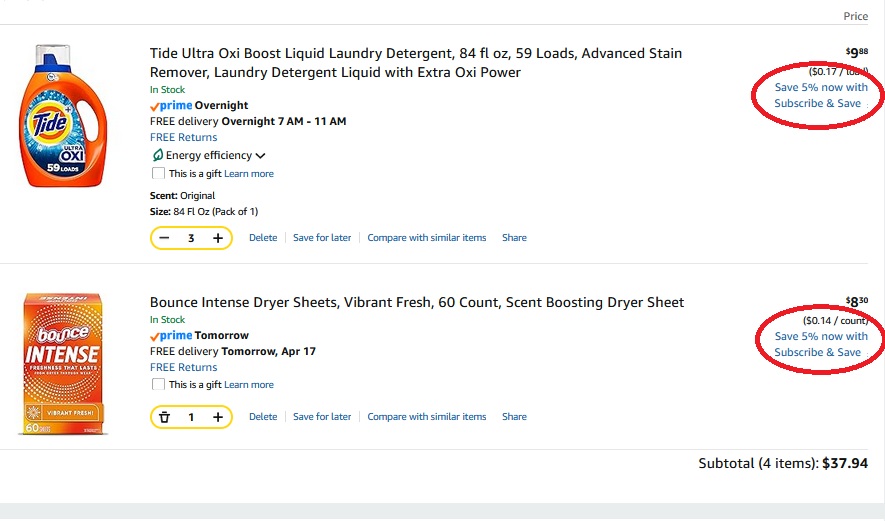Click Prime Overnight badge on Tide item
This screenshot has width=885, height=521.
[199, 105]
